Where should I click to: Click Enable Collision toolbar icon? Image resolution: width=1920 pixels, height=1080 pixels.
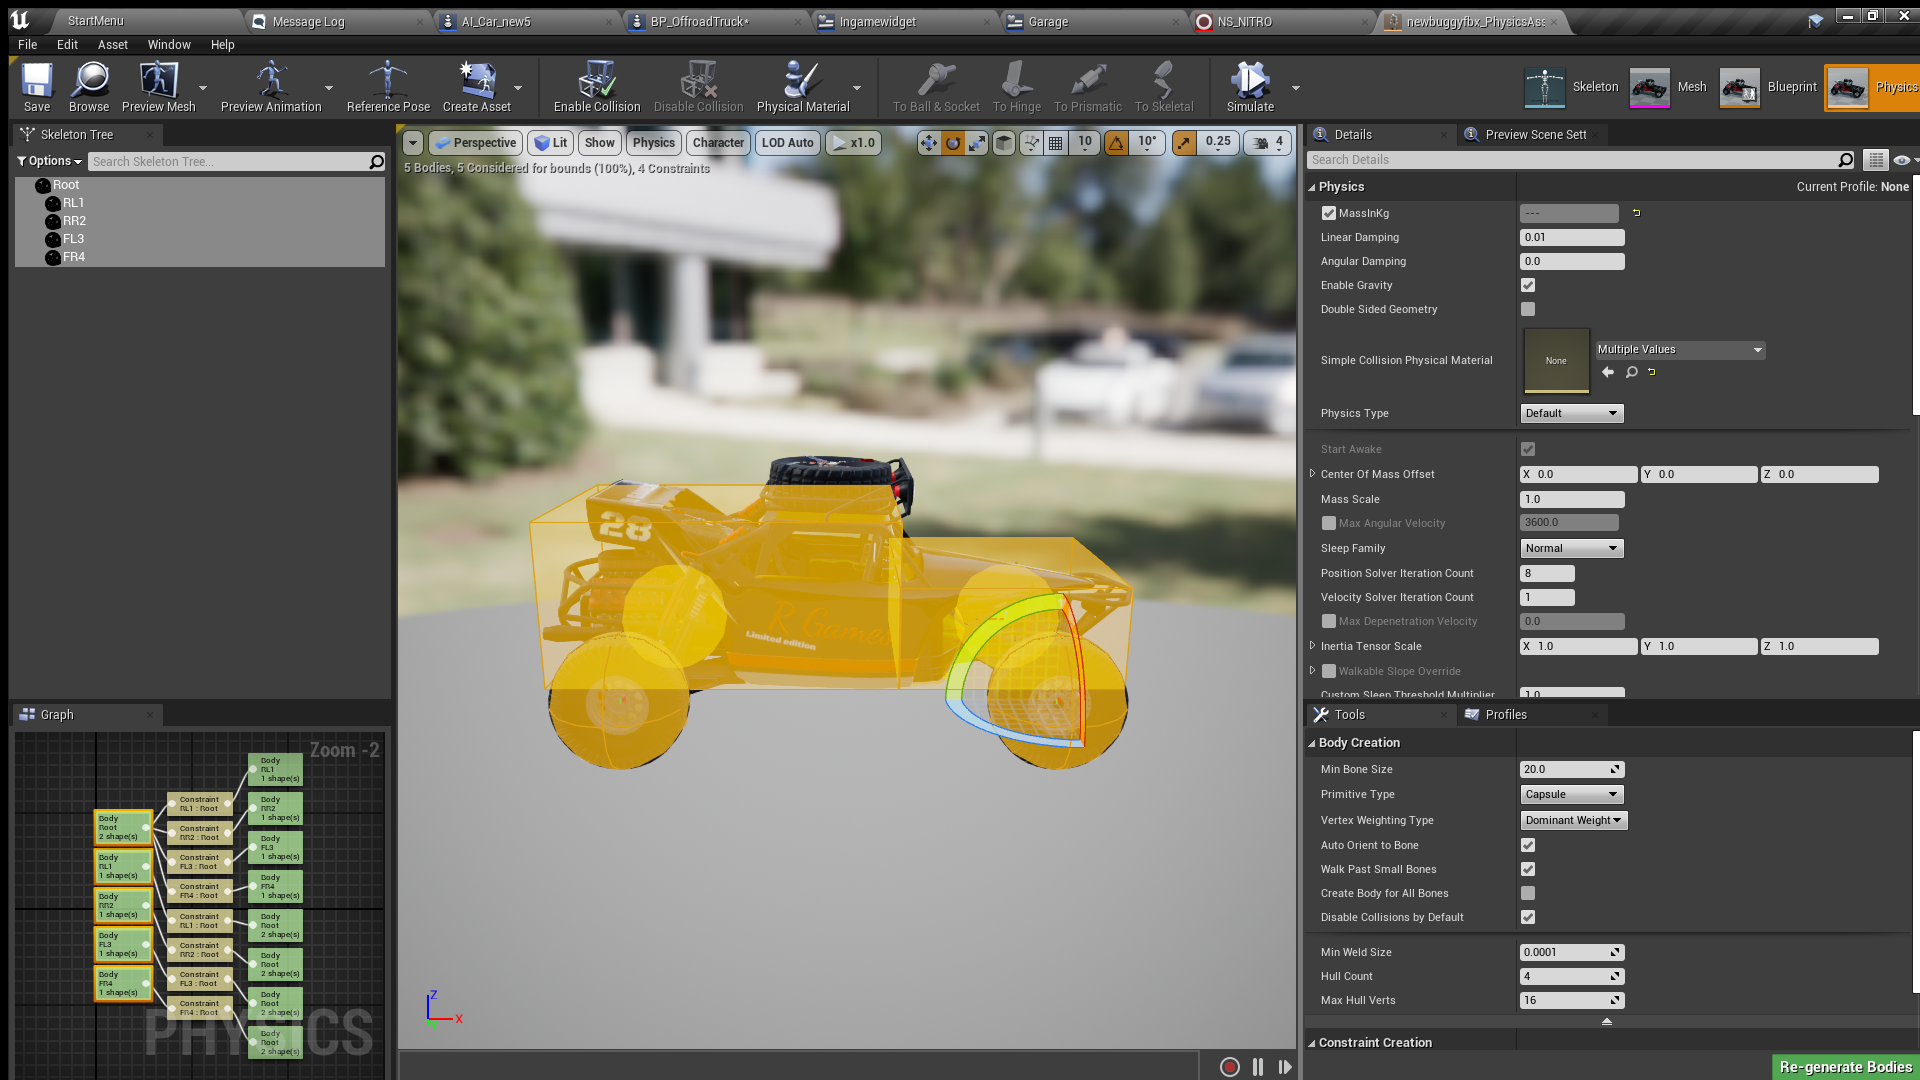click(596, 86)
